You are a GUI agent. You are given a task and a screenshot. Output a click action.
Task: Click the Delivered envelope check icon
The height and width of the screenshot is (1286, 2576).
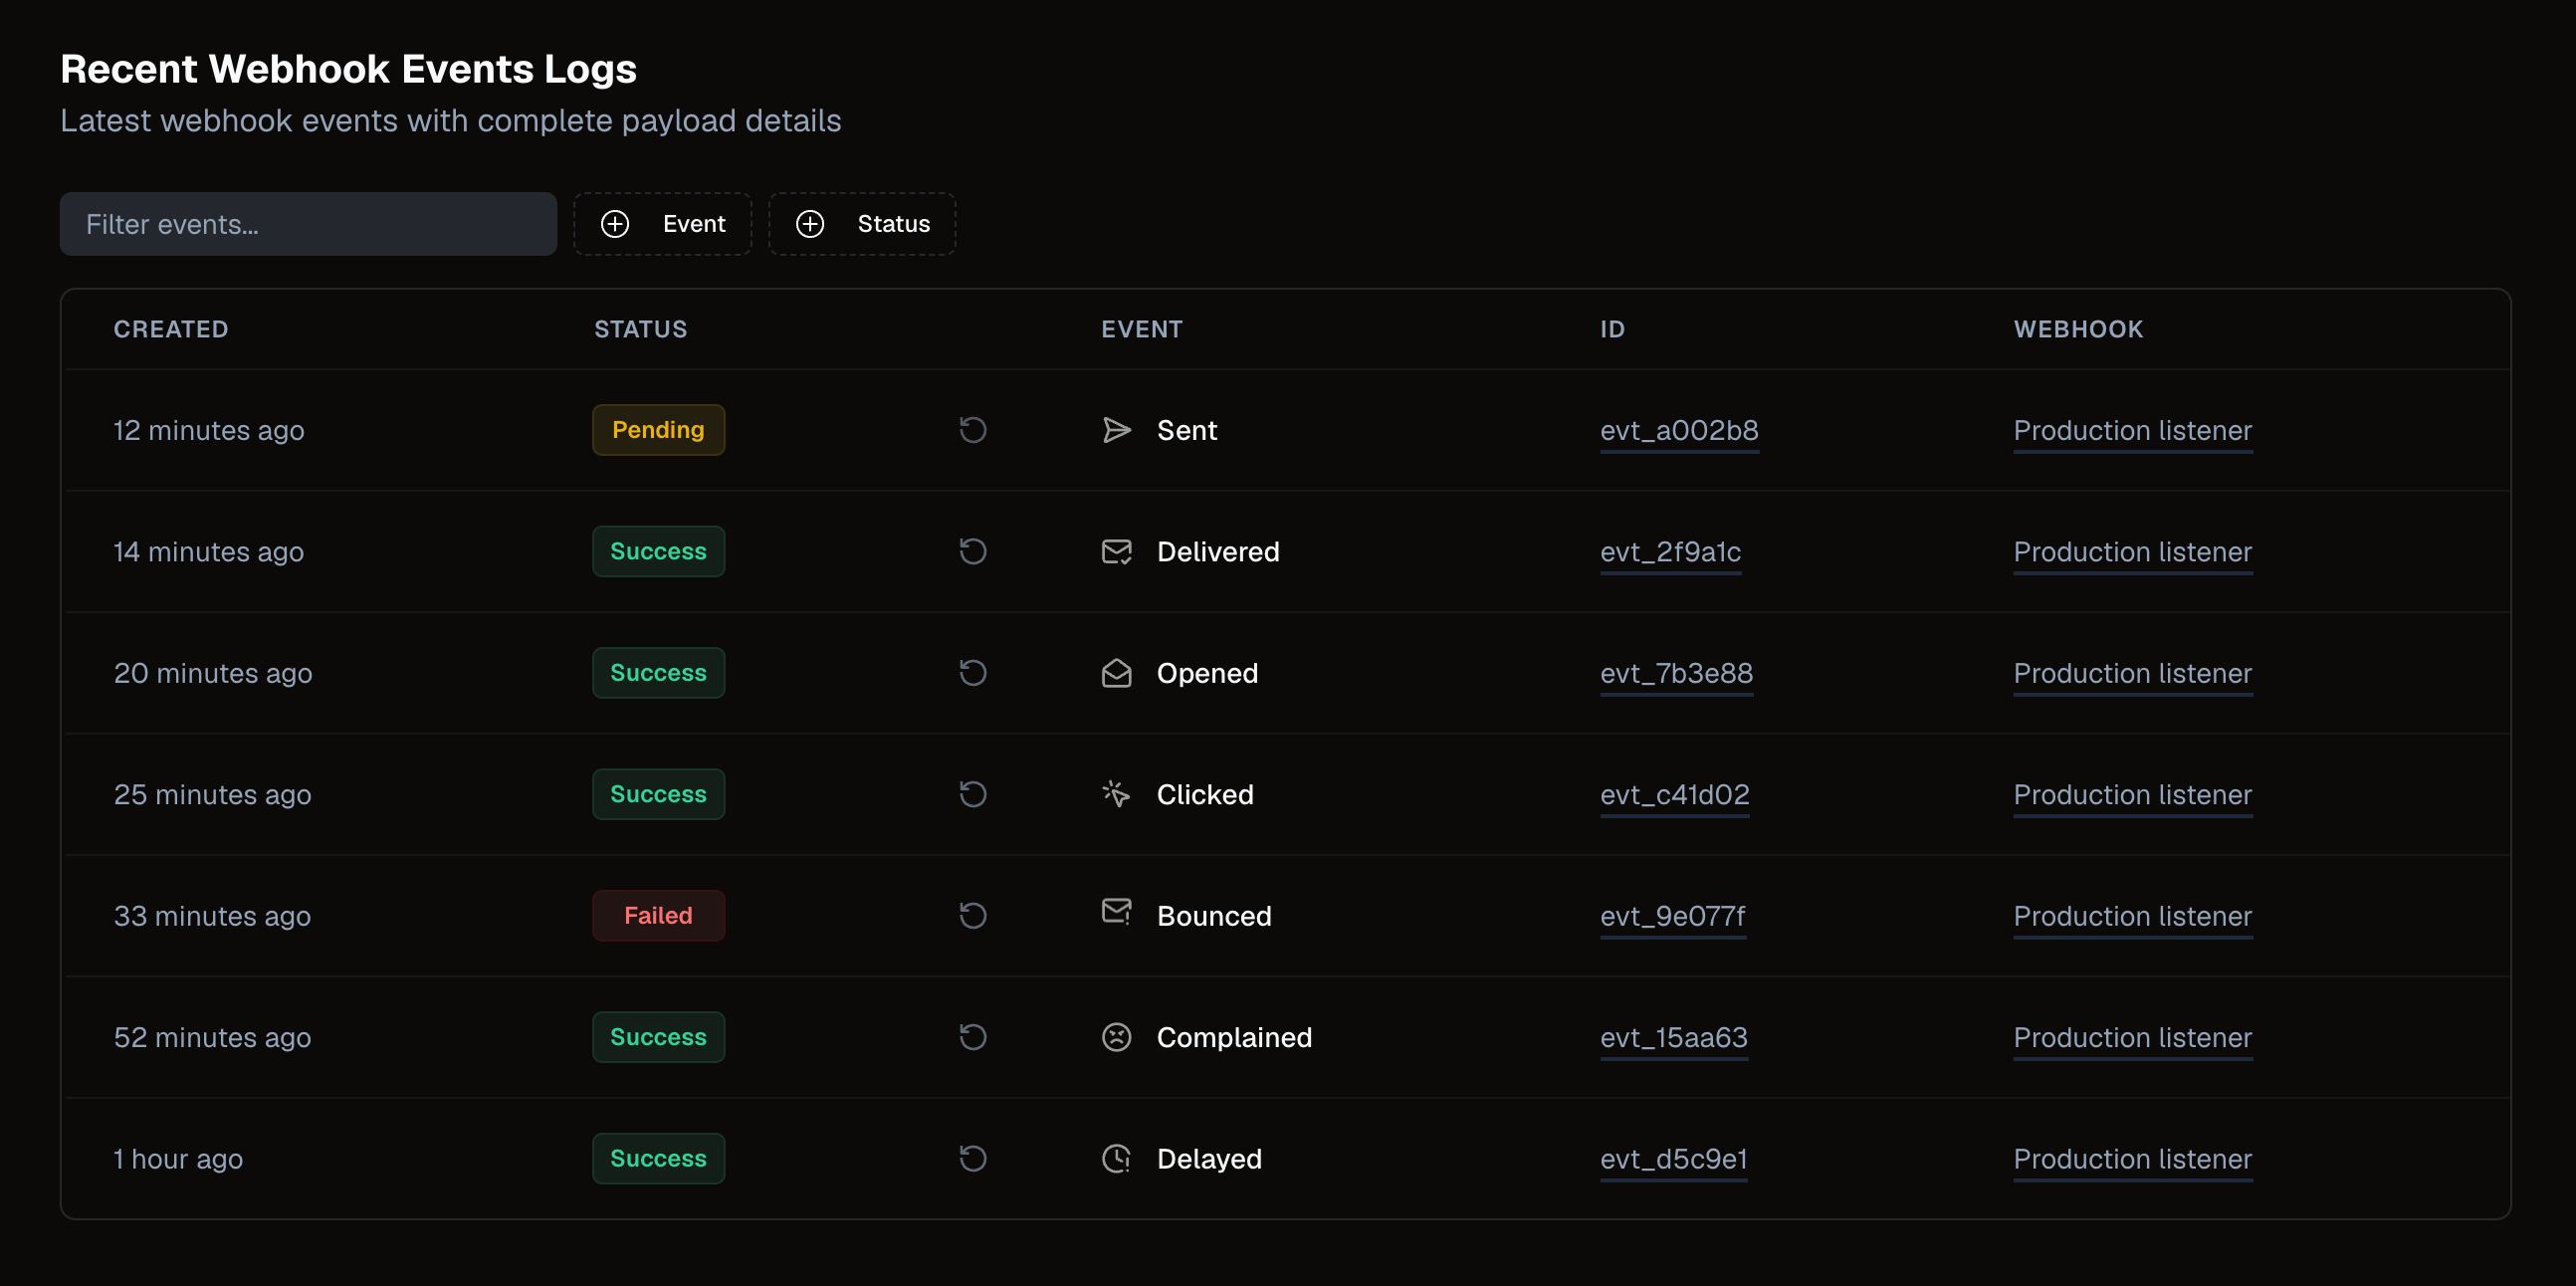(1116, 551)
